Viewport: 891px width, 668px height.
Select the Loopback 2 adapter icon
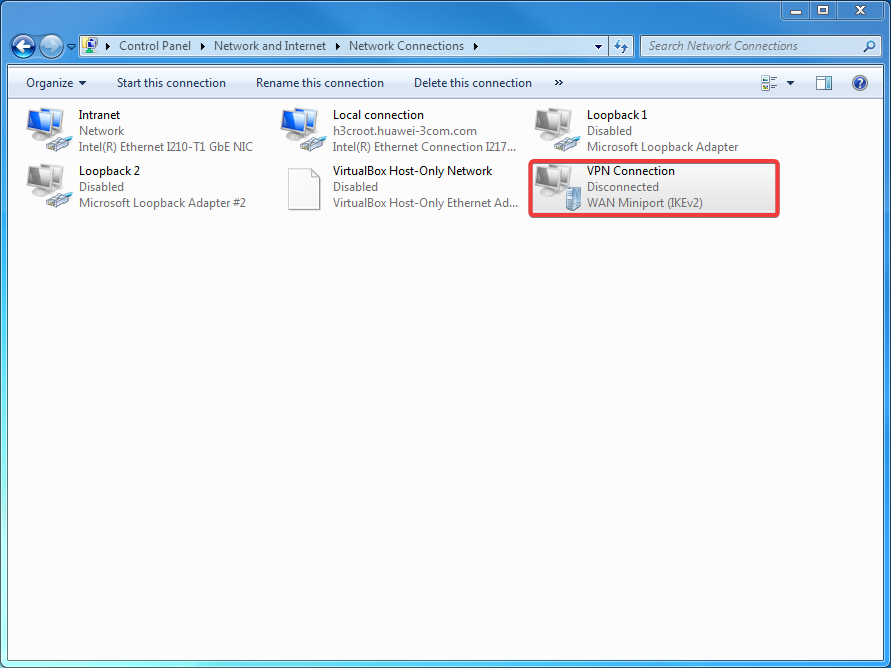click(x=49, y=186)
